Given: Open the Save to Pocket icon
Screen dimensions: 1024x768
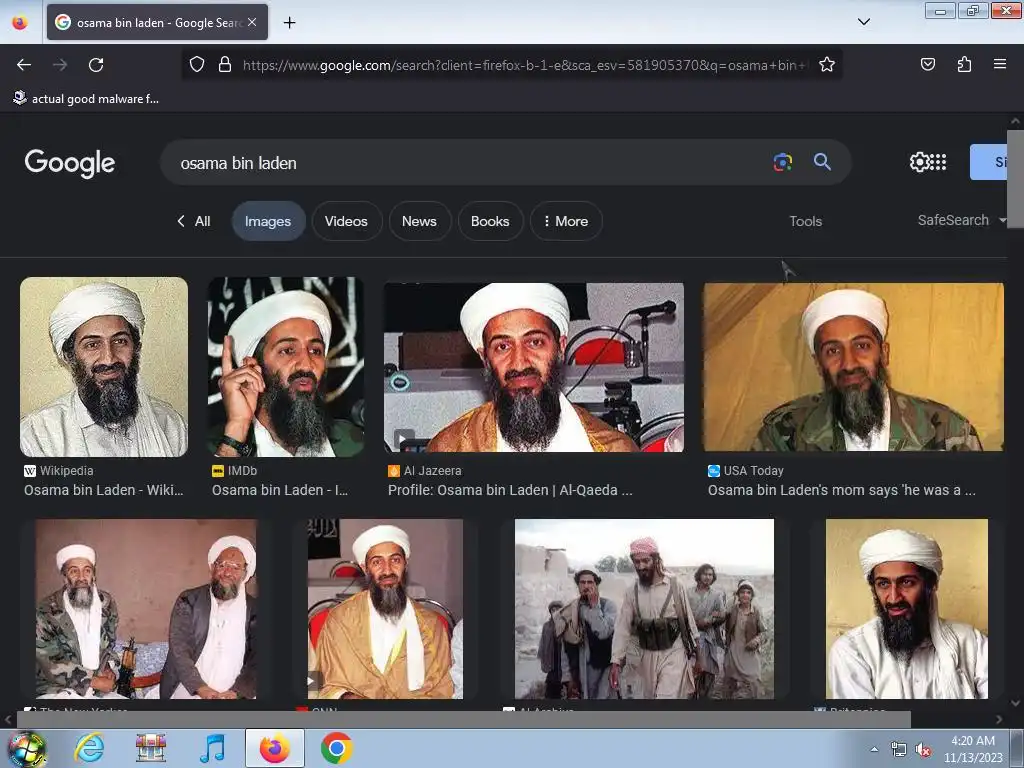Looking at the screenshot, I should point(927,64).
